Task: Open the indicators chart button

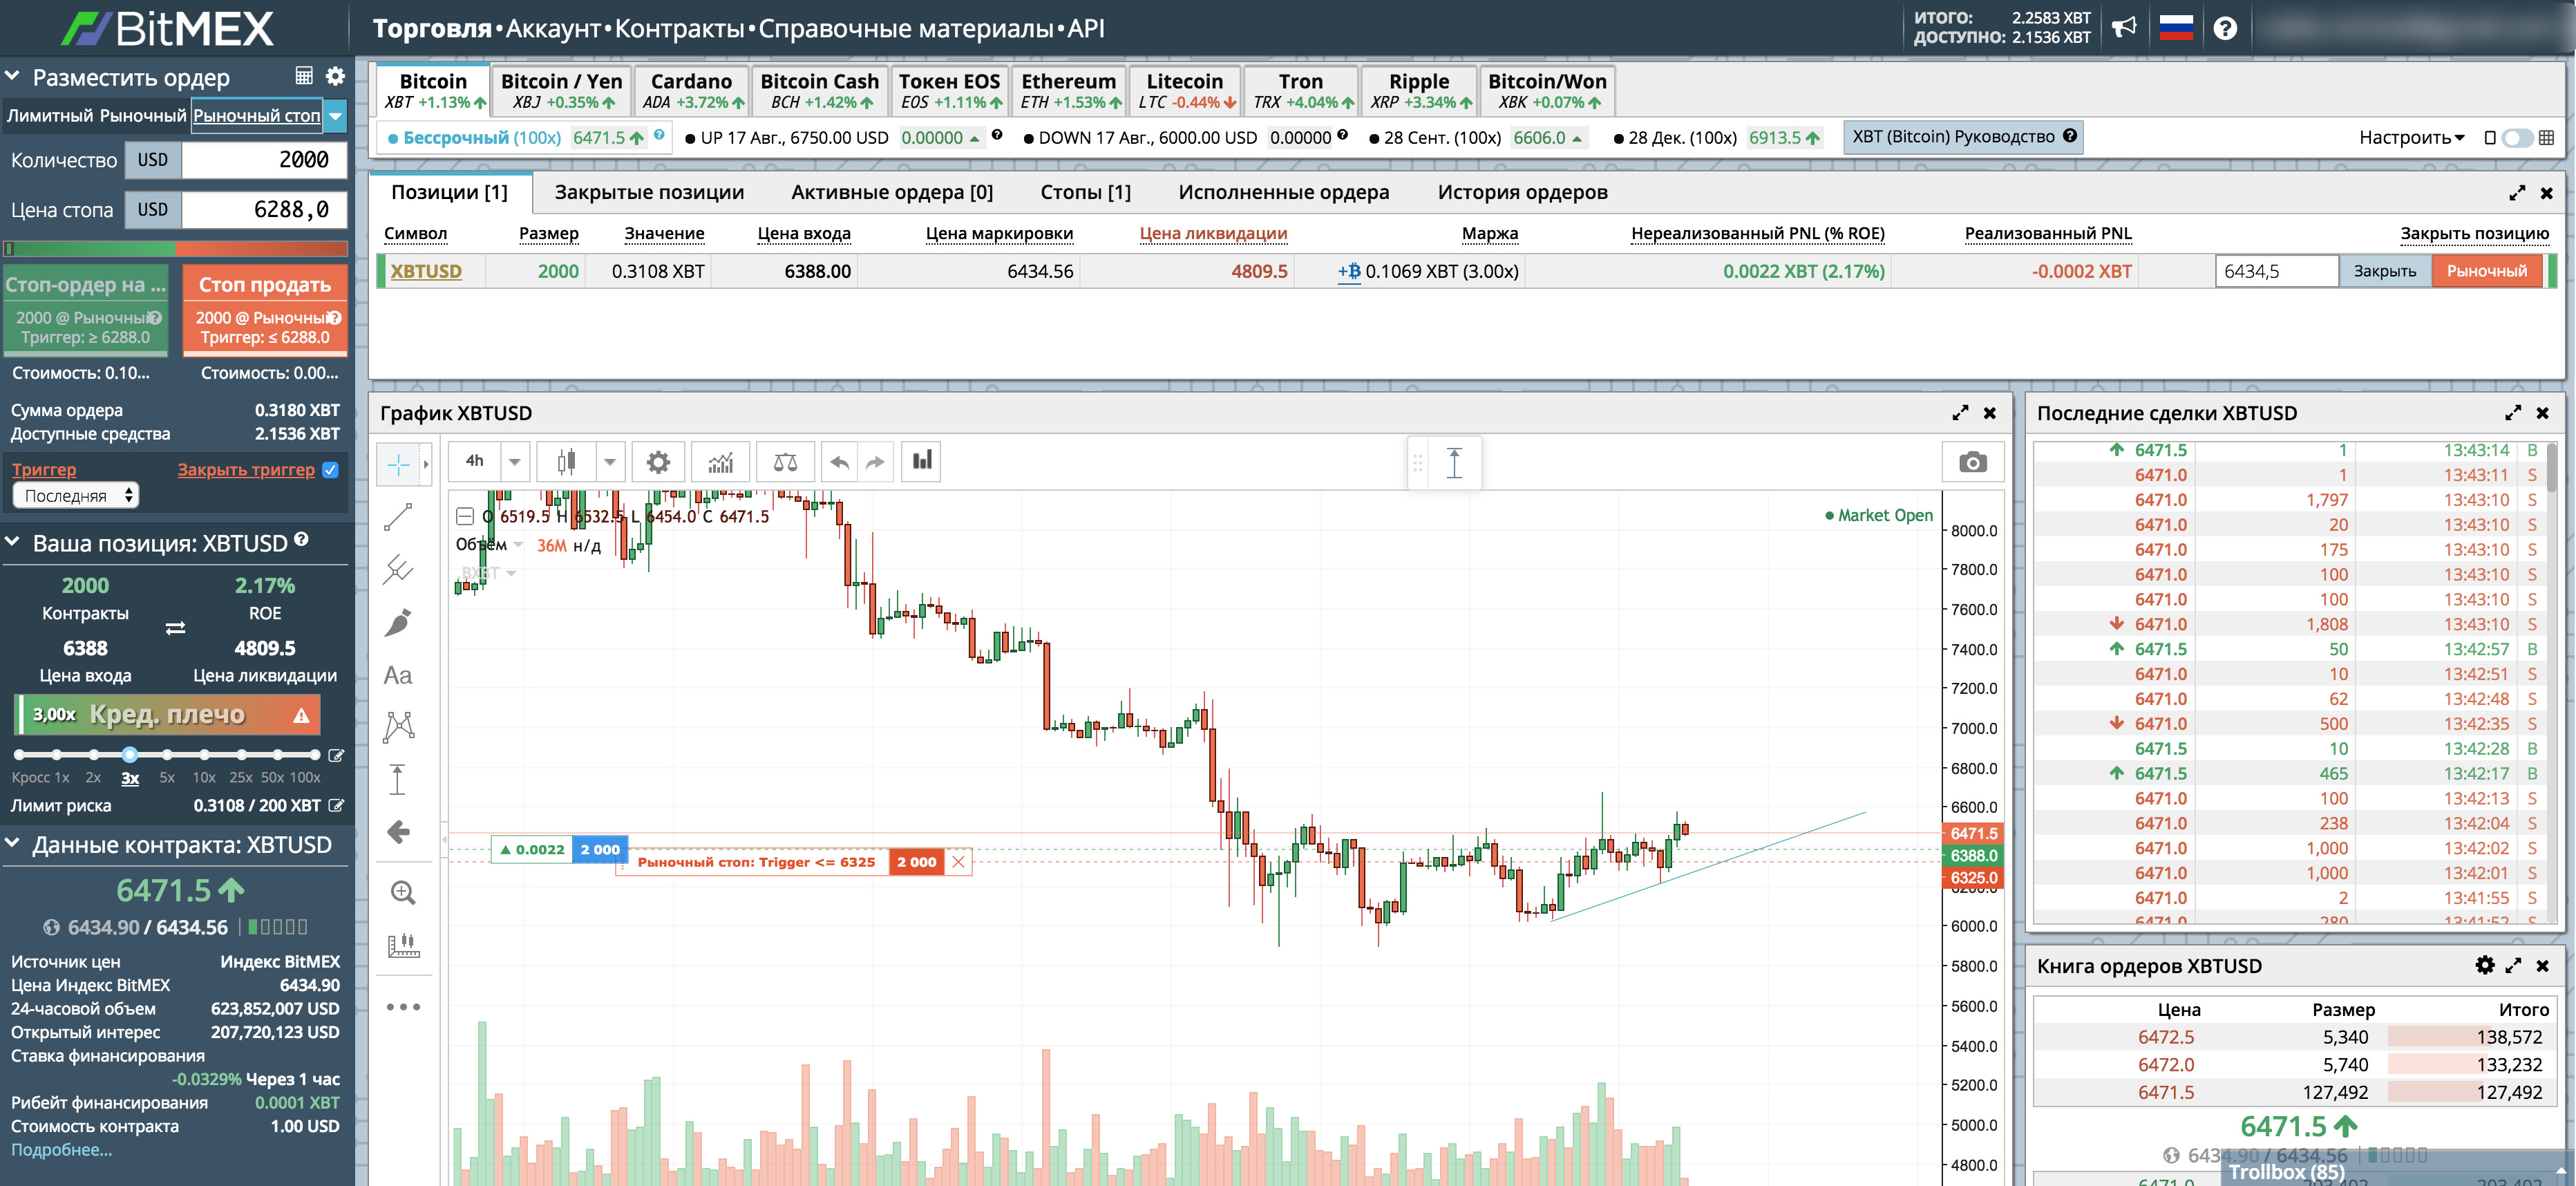Action: click(721, 462)
